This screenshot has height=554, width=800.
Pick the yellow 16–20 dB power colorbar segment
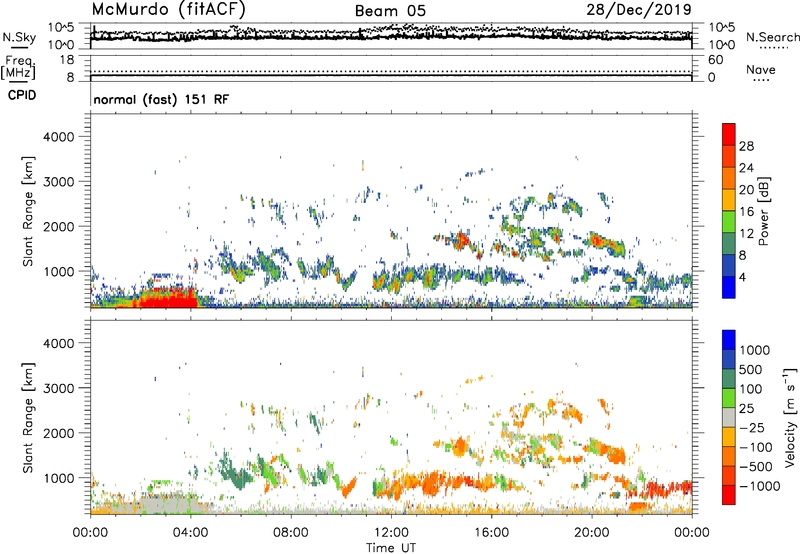point(729,200)
